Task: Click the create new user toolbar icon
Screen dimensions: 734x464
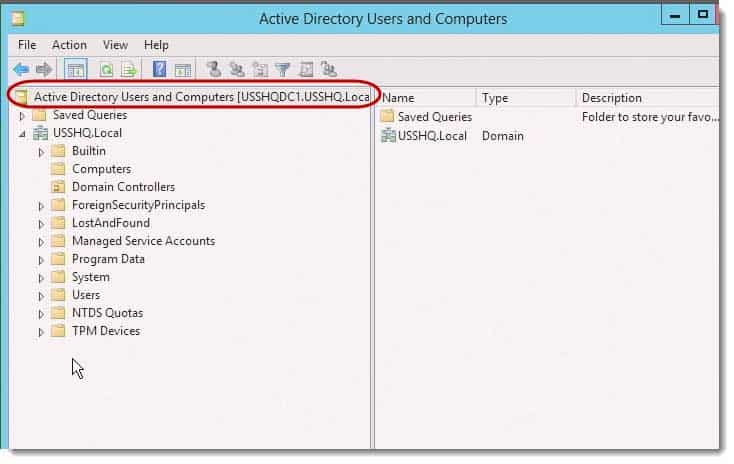Action: (x=214, y=69)
